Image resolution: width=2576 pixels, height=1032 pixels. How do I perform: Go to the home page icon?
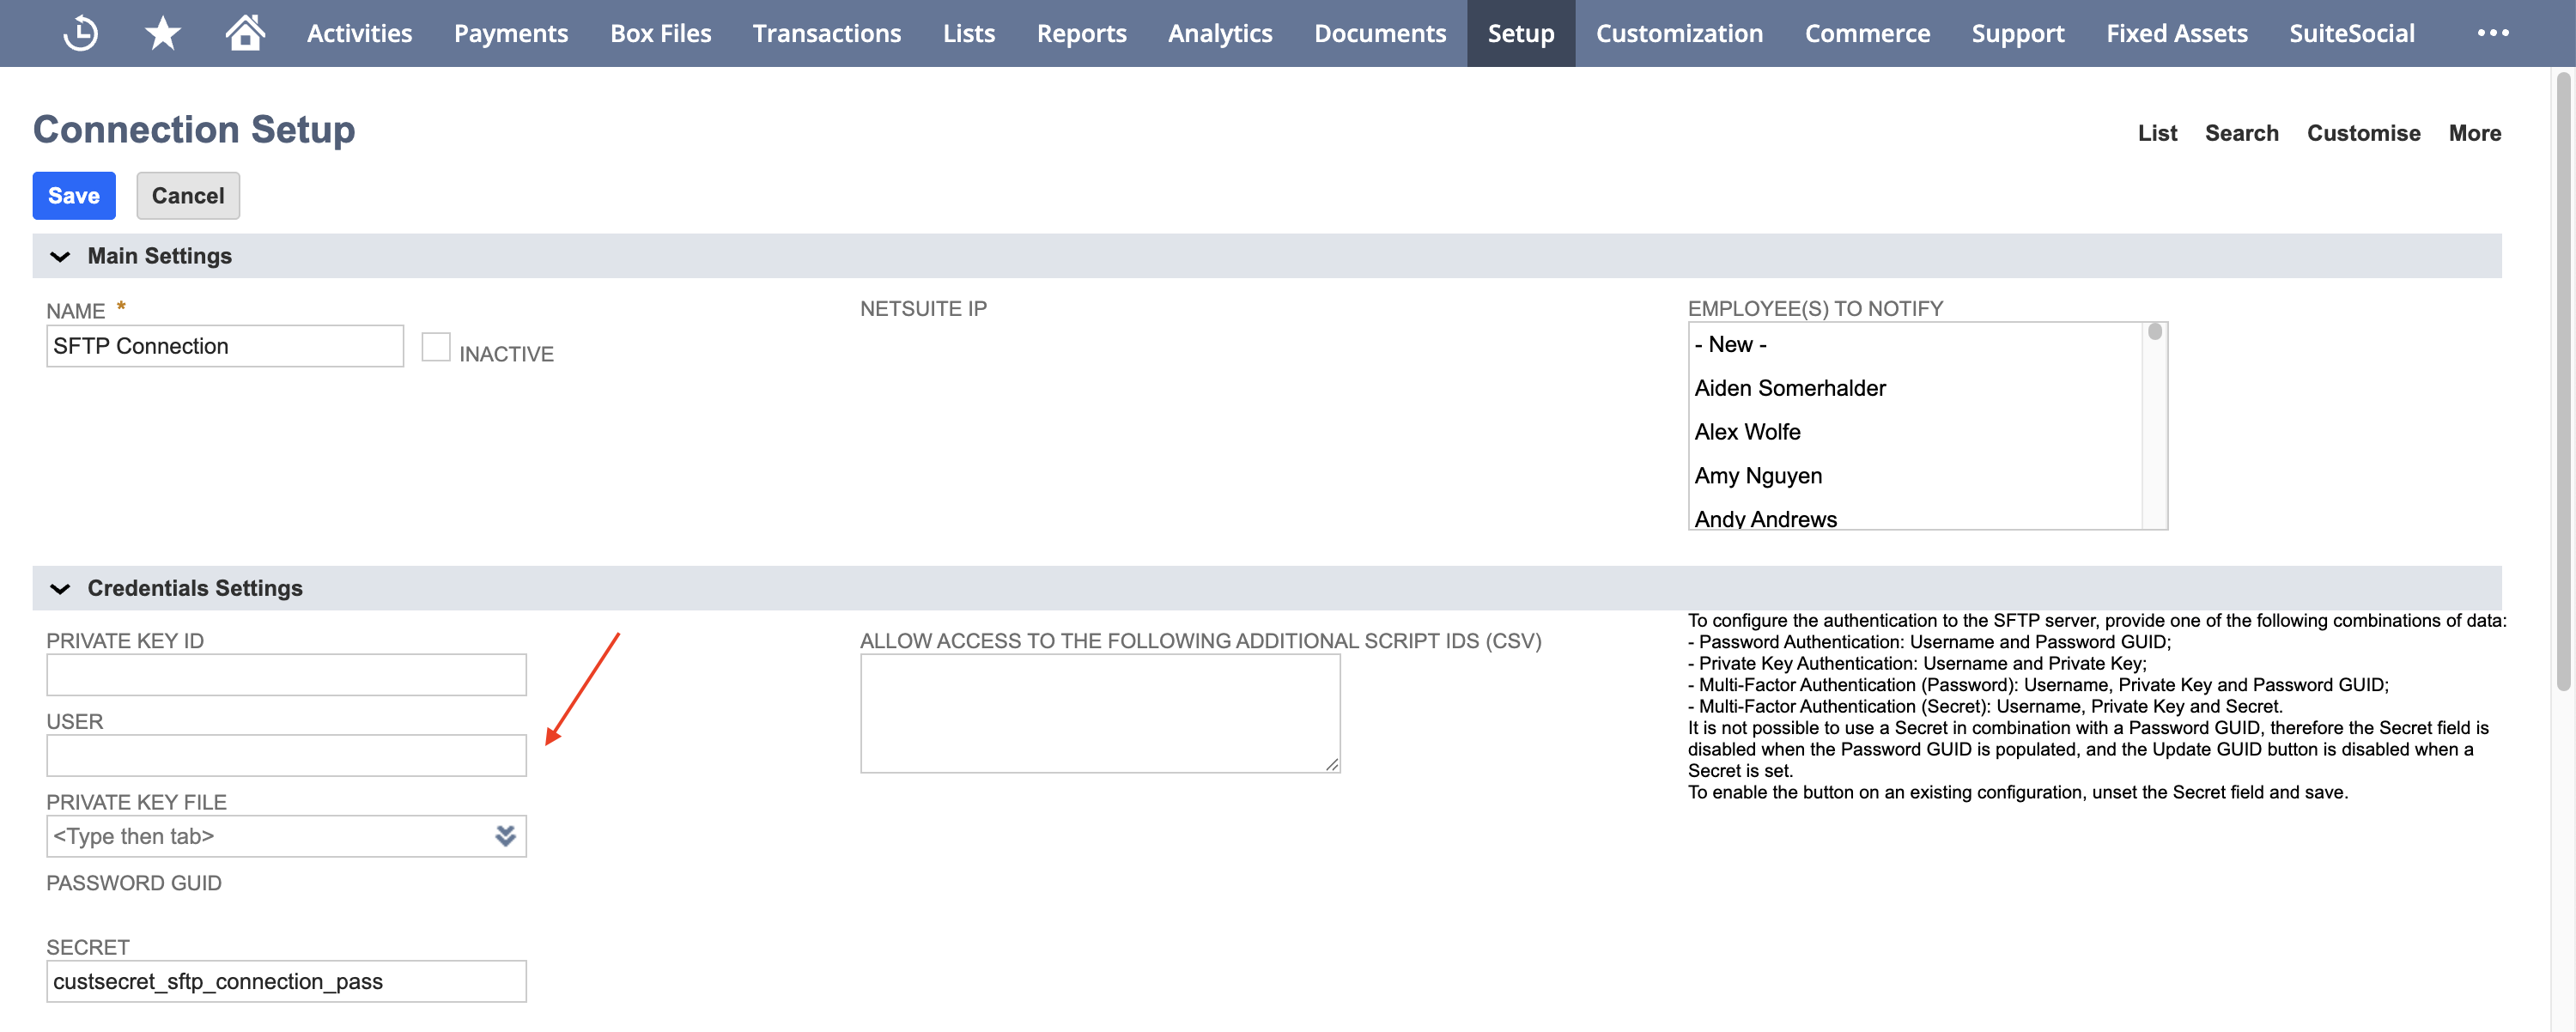[x=243, y=32]
